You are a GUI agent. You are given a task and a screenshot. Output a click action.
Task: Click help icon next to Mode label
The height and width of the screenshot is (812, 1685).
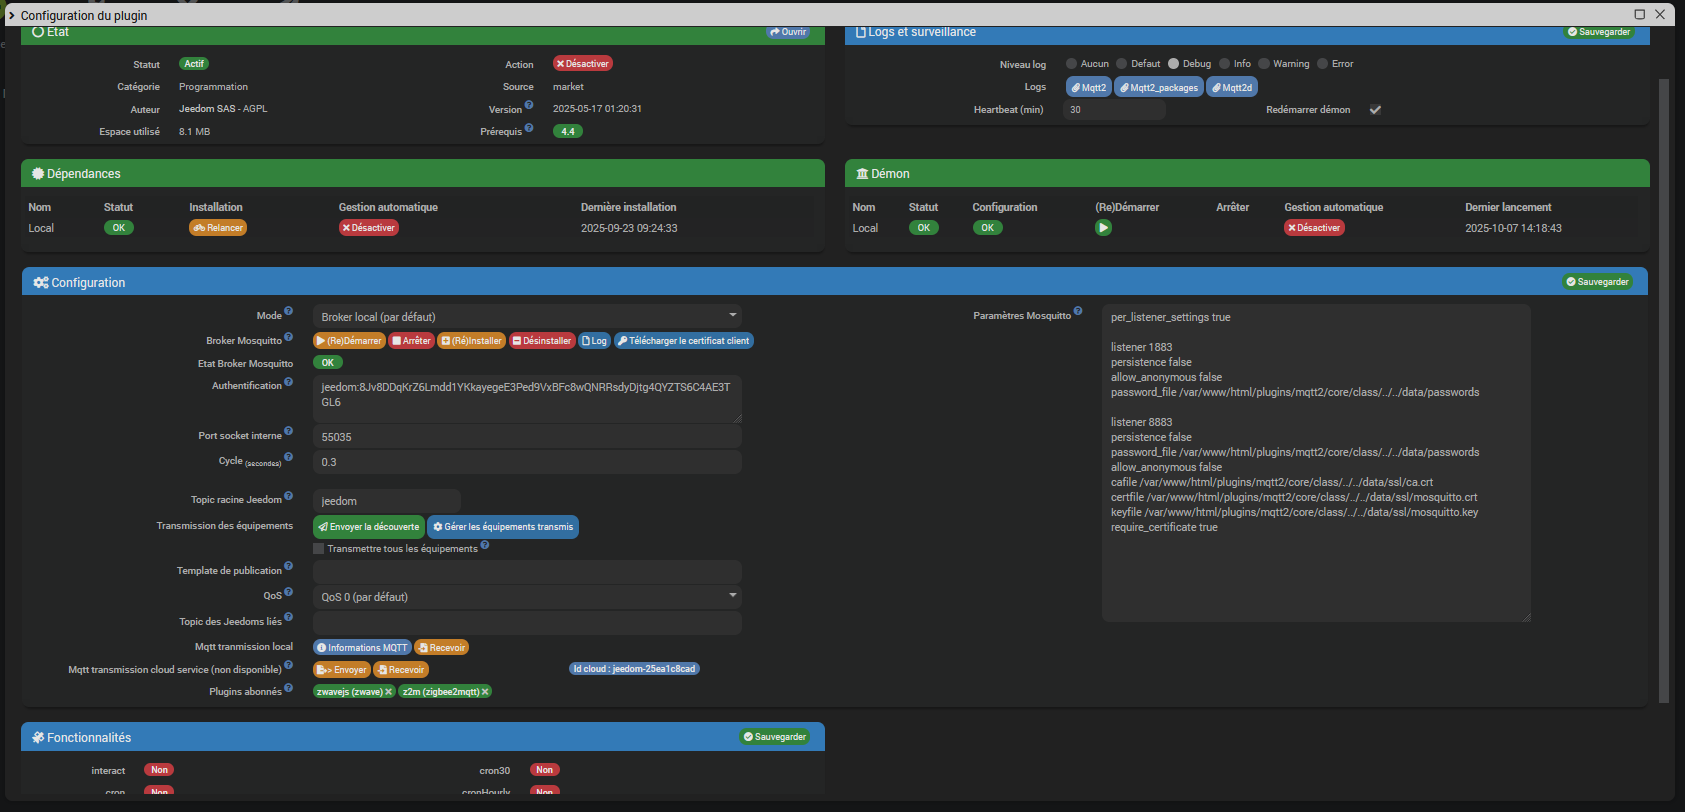click(x=288, y=312)
